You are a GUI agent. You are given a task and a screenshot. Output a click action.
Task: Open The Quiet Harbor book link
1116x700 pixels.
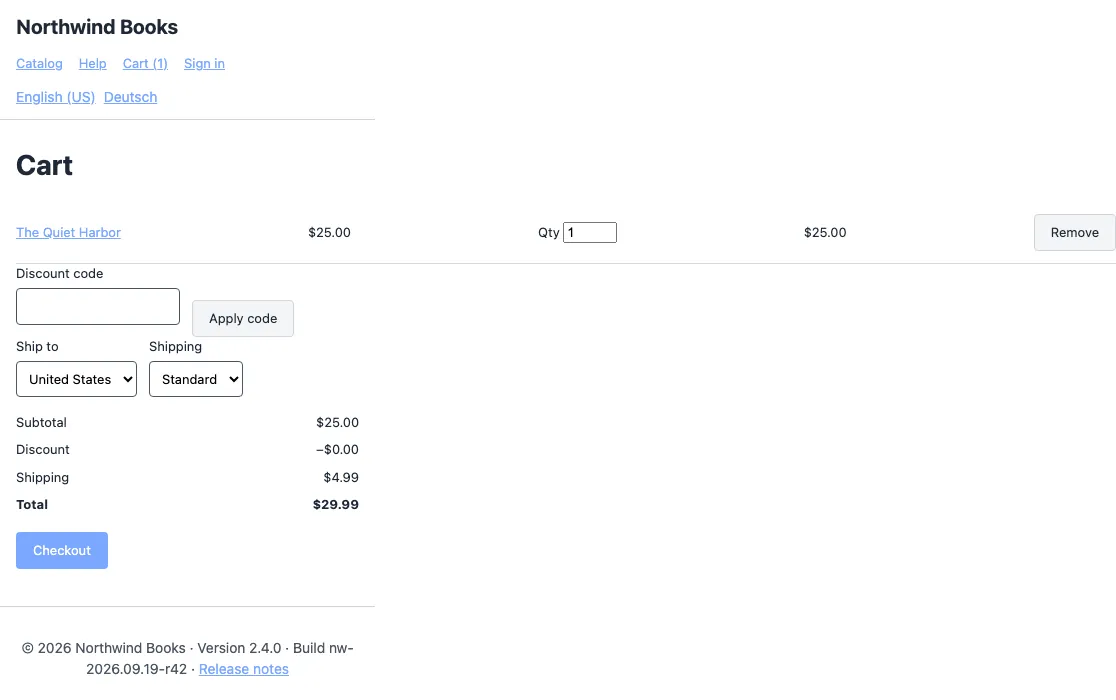(68, 233)
